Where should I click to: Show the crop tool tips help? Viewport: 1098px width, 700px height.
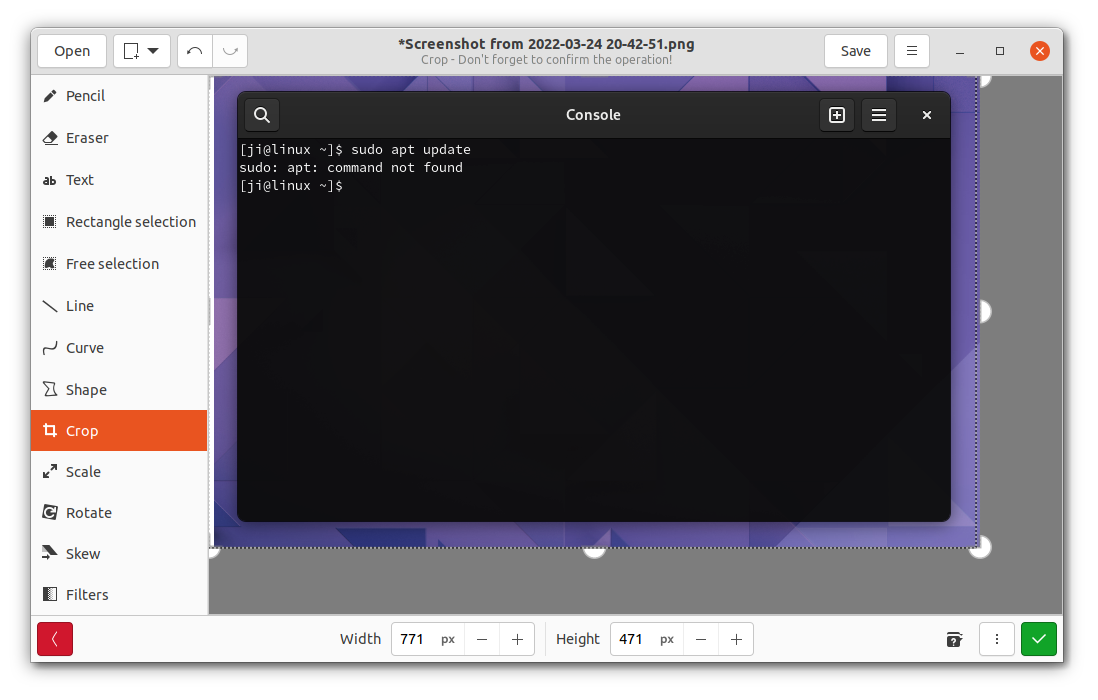(x=954, y=639)
